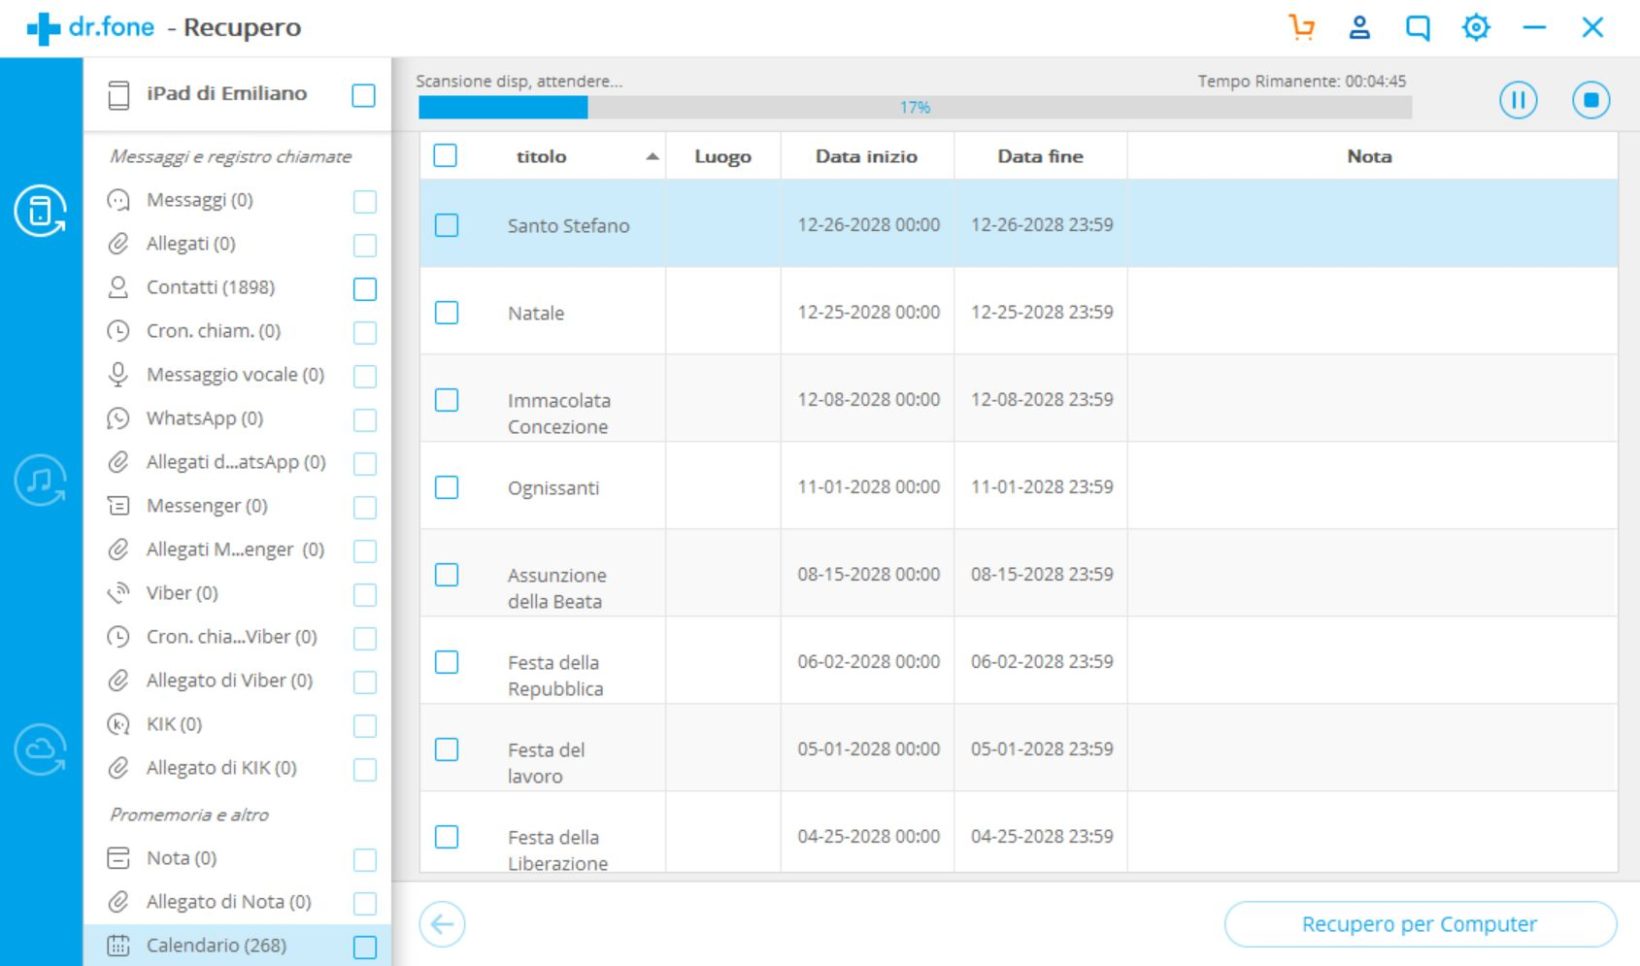This screenshot has width=1640, height=966.
Task: Open the shopping cart icon
Action: (x=1301, y=27)
